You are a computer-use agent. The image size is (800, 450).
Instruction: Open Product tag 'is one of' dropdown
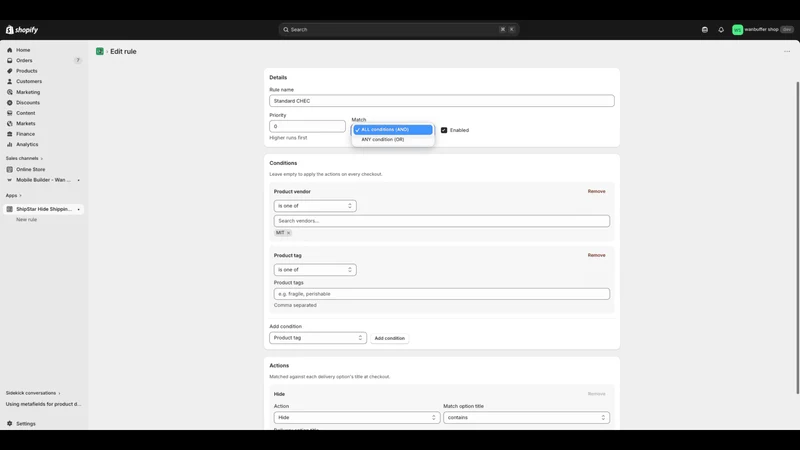point(315,269)
